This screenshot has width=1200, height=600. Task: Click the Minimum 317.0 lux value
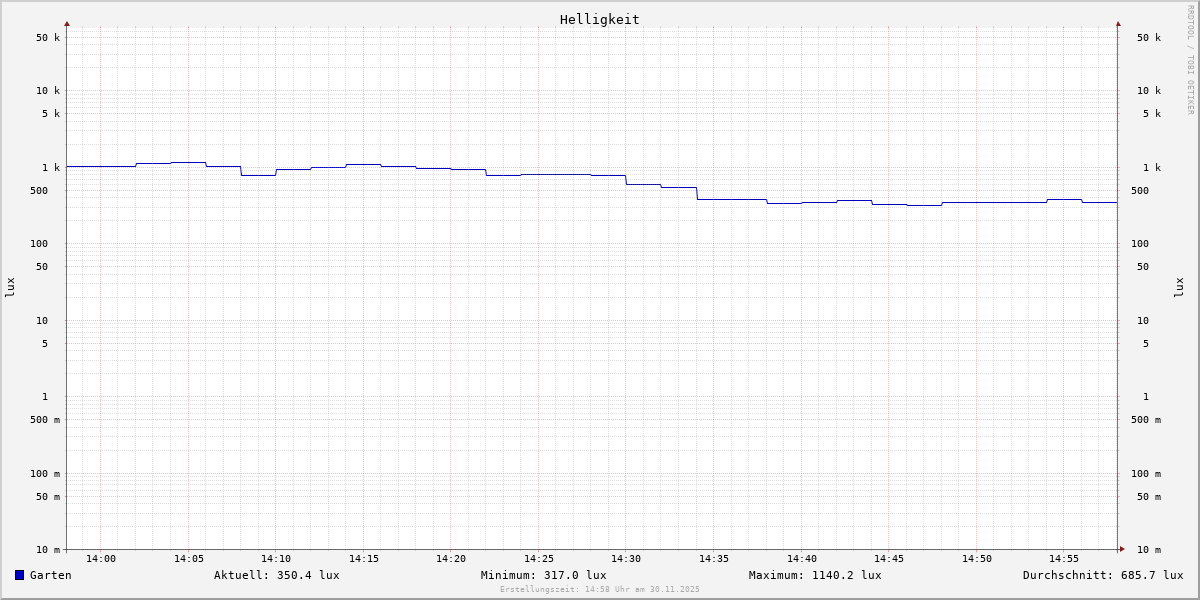click(543, 575)
